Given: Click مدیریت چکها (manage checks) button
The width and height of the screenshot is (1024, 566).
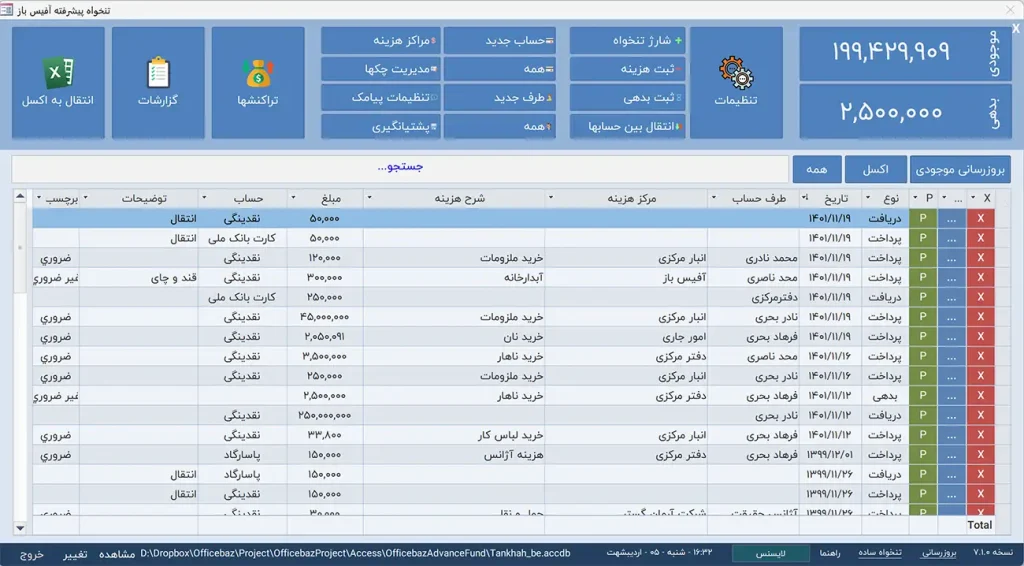Looking at the screenshot, I should pyautogui.click(x=381, y=69).
